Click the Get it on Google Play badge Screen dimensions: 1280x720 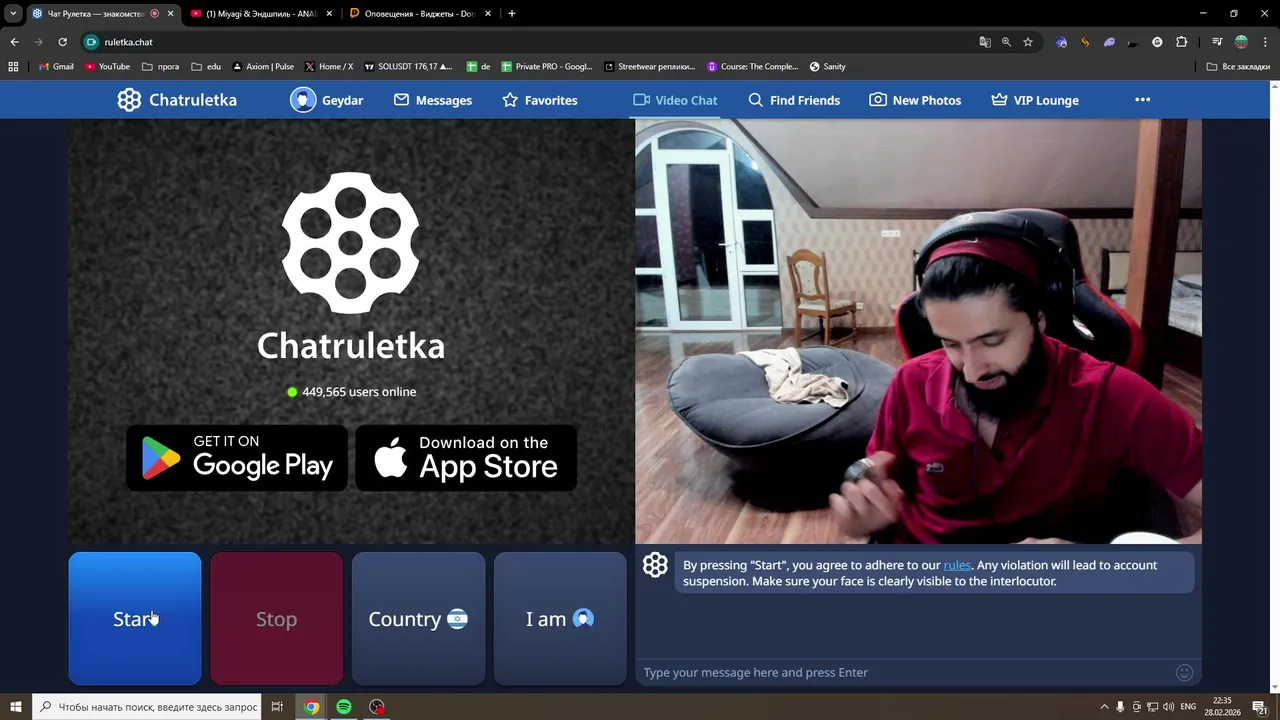[x=237, y=458]
